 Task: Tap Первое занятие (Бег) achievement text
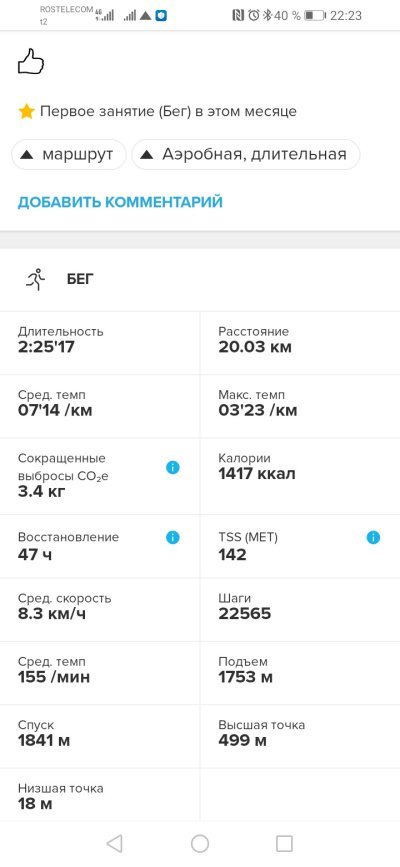click(x=168, y=112)
